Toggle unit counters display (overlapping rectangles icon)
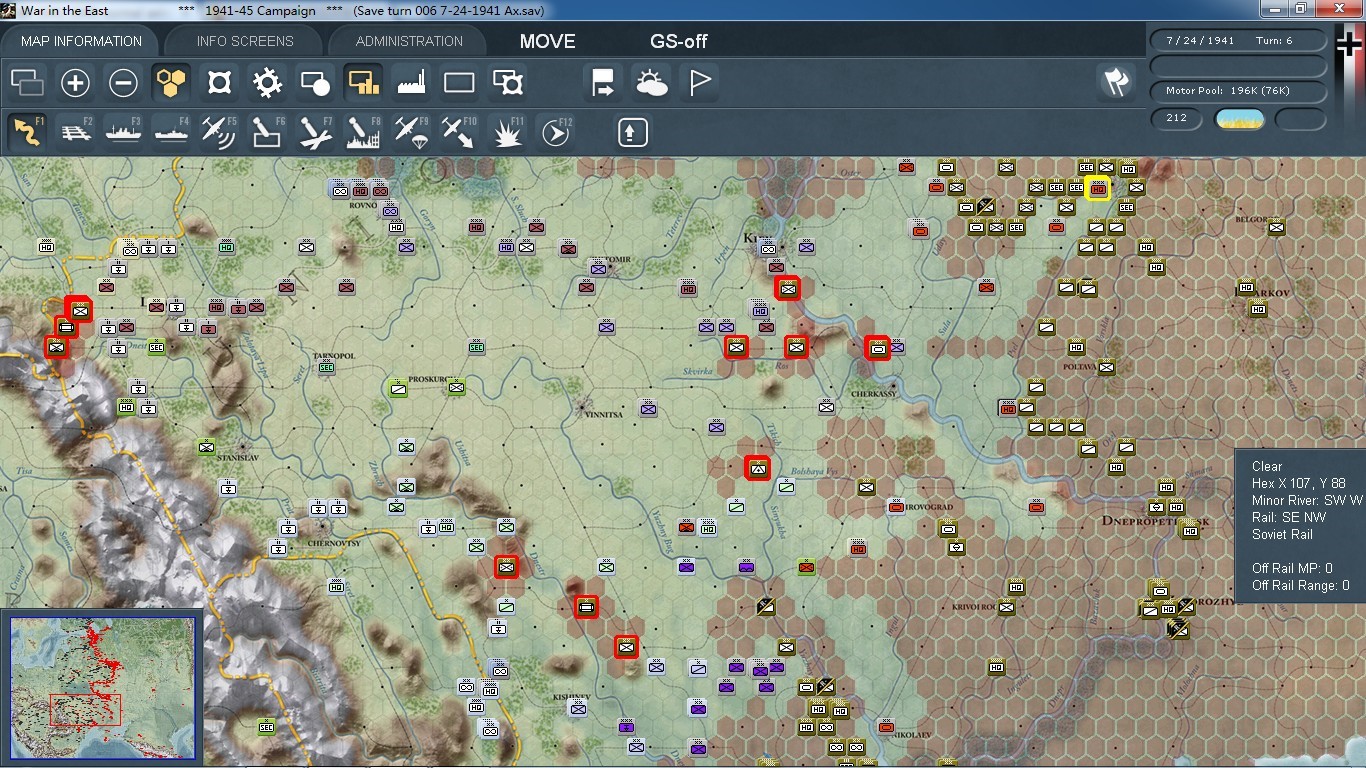1366x768 pixels. [27, 83]
